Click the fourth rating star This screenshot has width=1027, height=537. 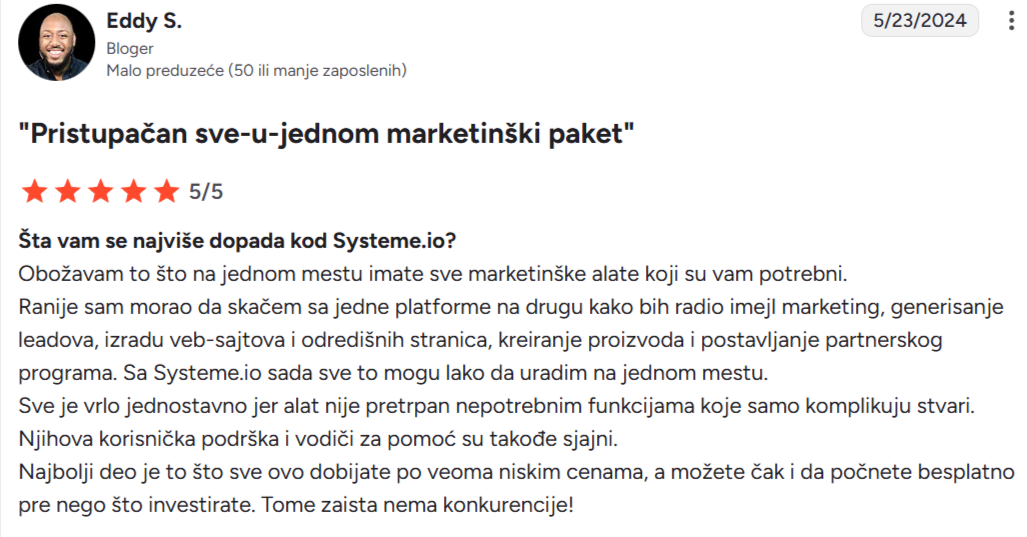tap(133, 191)
